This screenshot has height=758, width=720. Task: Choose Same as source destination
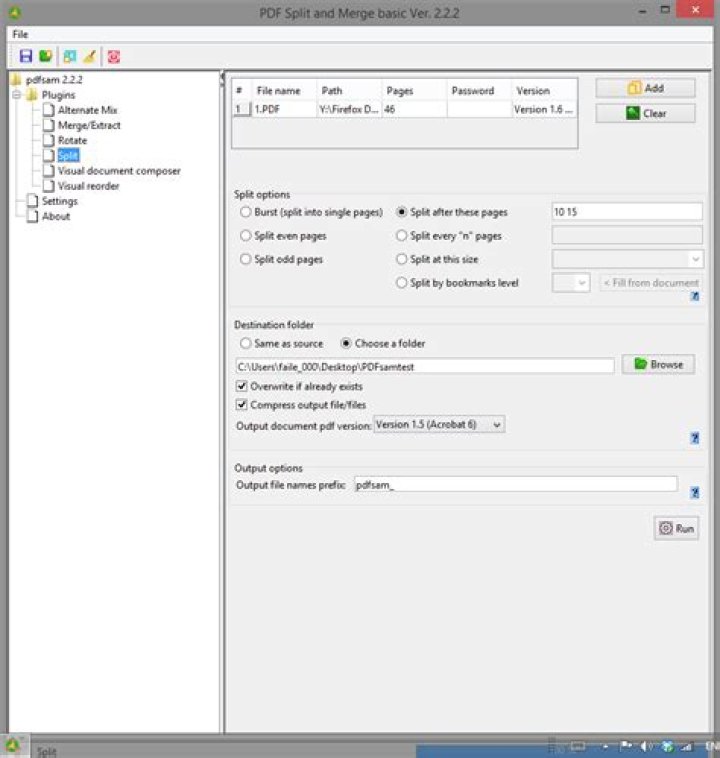246,343
